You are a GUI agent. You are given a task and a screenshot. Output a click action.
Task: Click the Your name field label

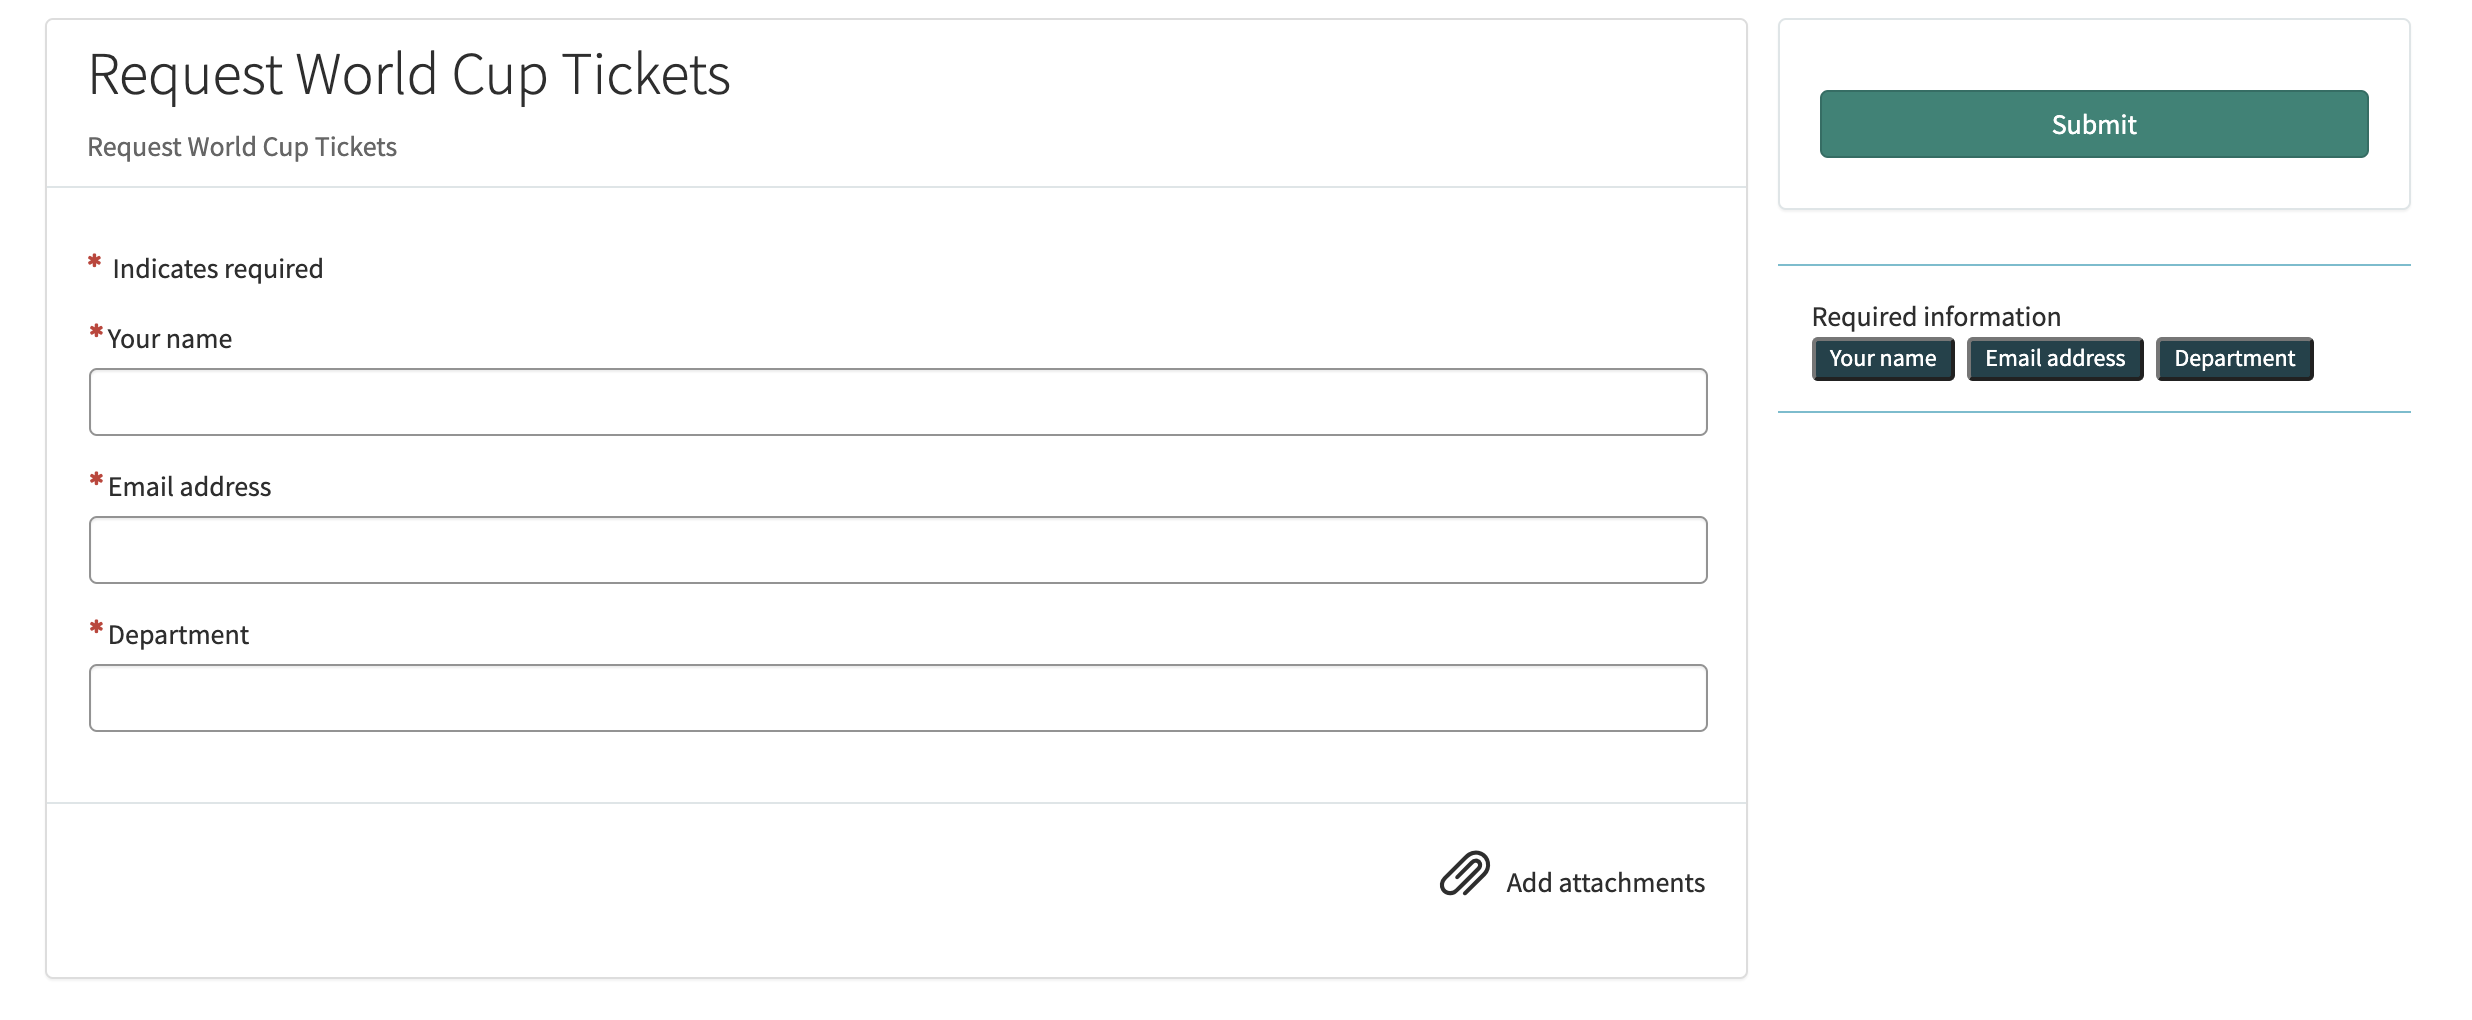[x=168, y=338]
